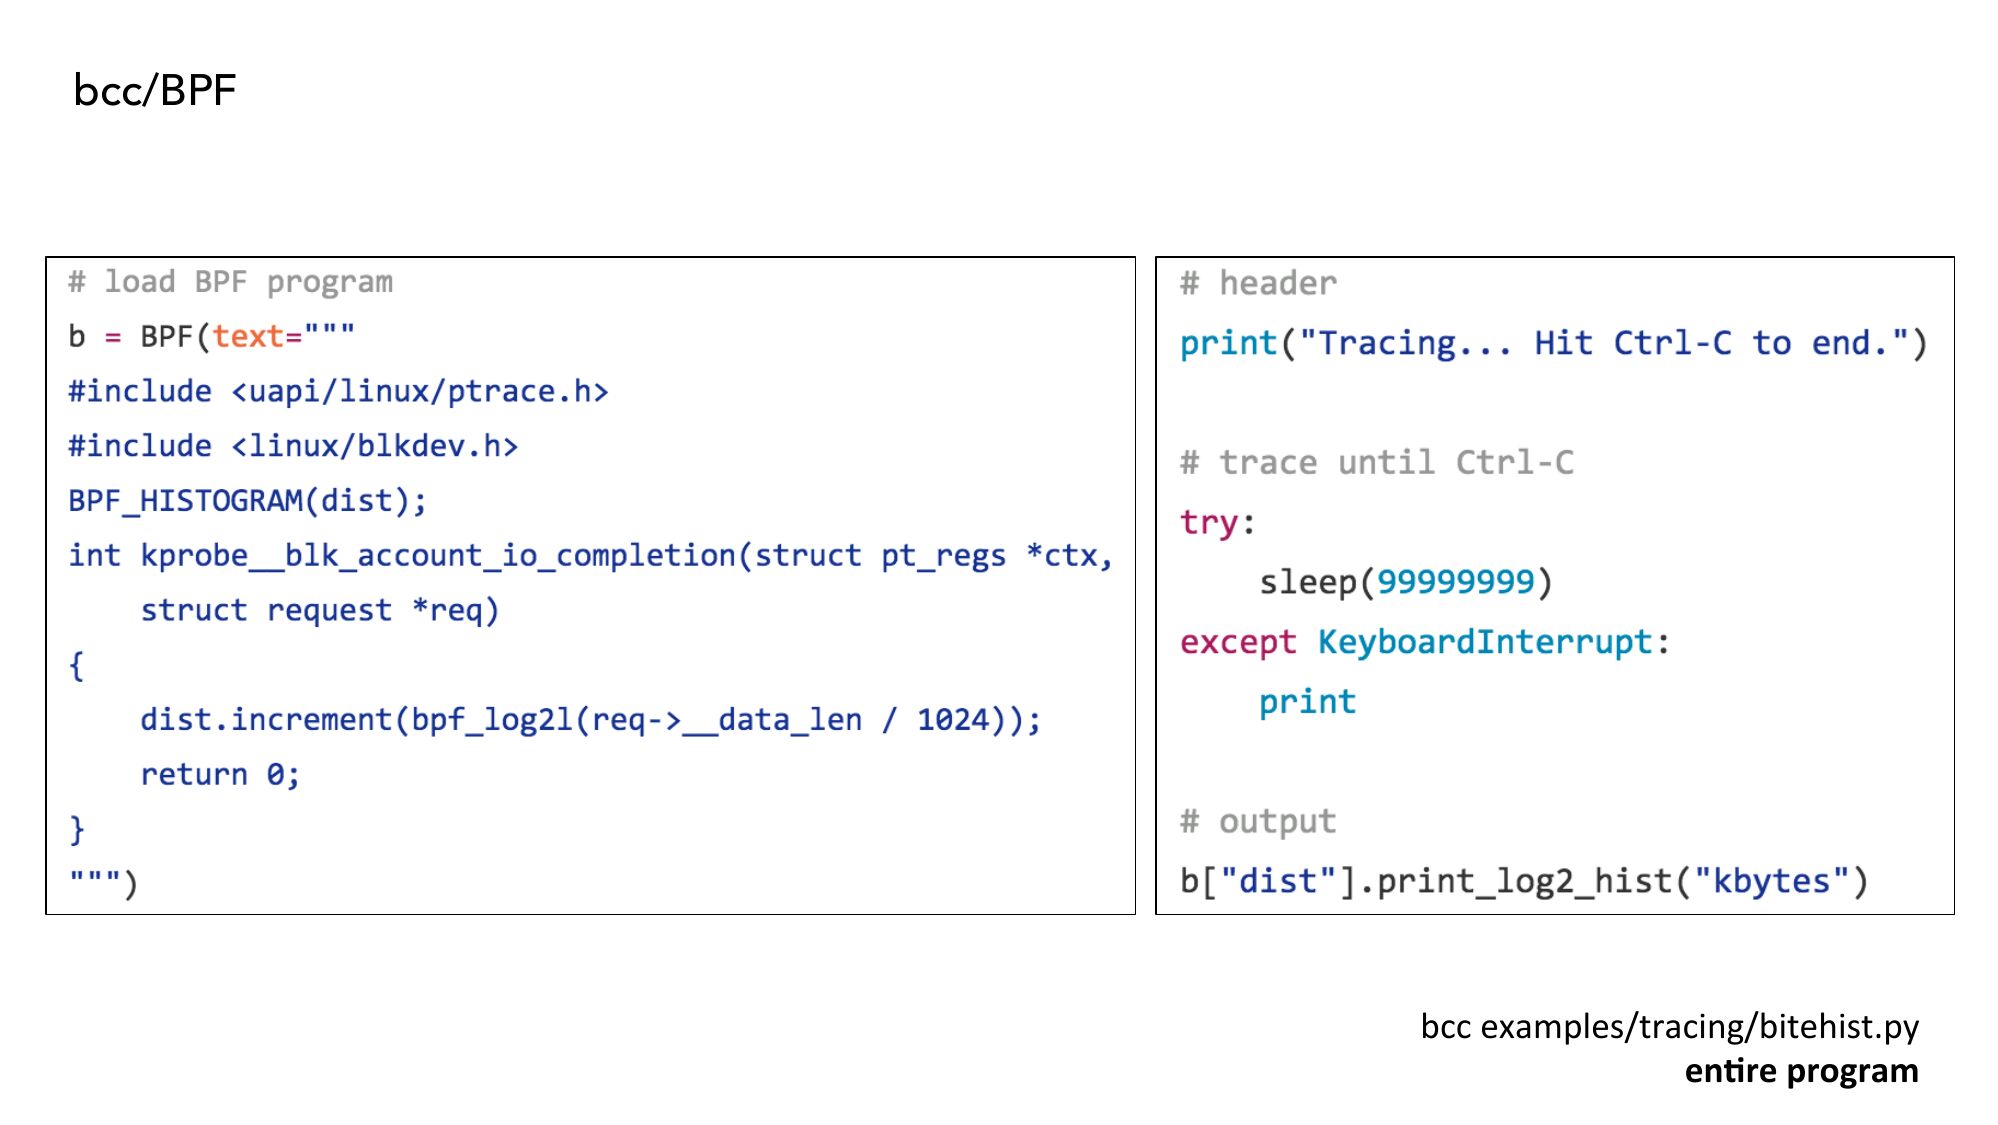
Task: Click the closing triple-quote line
Action: pyautogui.click(x=103, y=883)
